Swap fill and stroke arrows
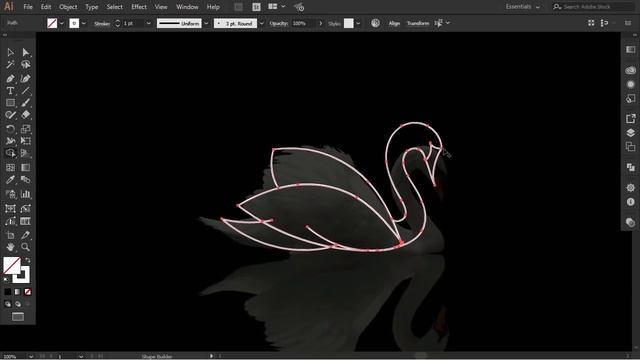The height and width of the screenshot is (360, 640). click(x=28, y=260)
